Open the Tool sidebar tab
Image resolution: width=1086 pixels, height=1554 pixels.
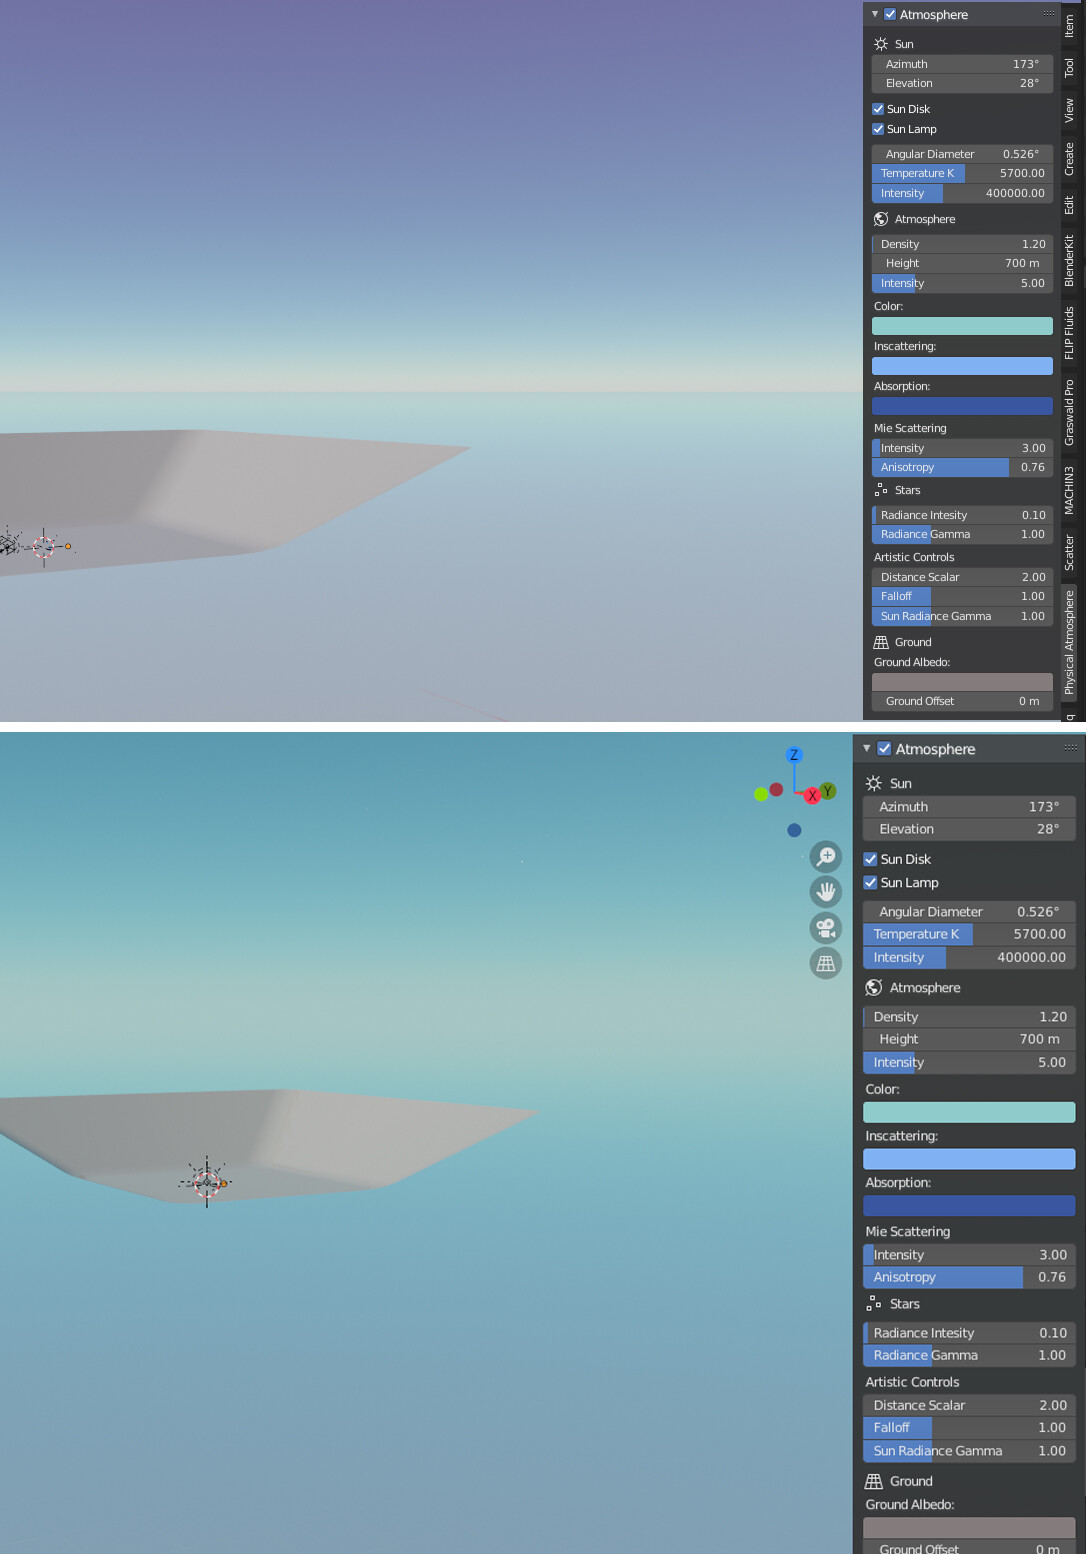pos(1069,67)
